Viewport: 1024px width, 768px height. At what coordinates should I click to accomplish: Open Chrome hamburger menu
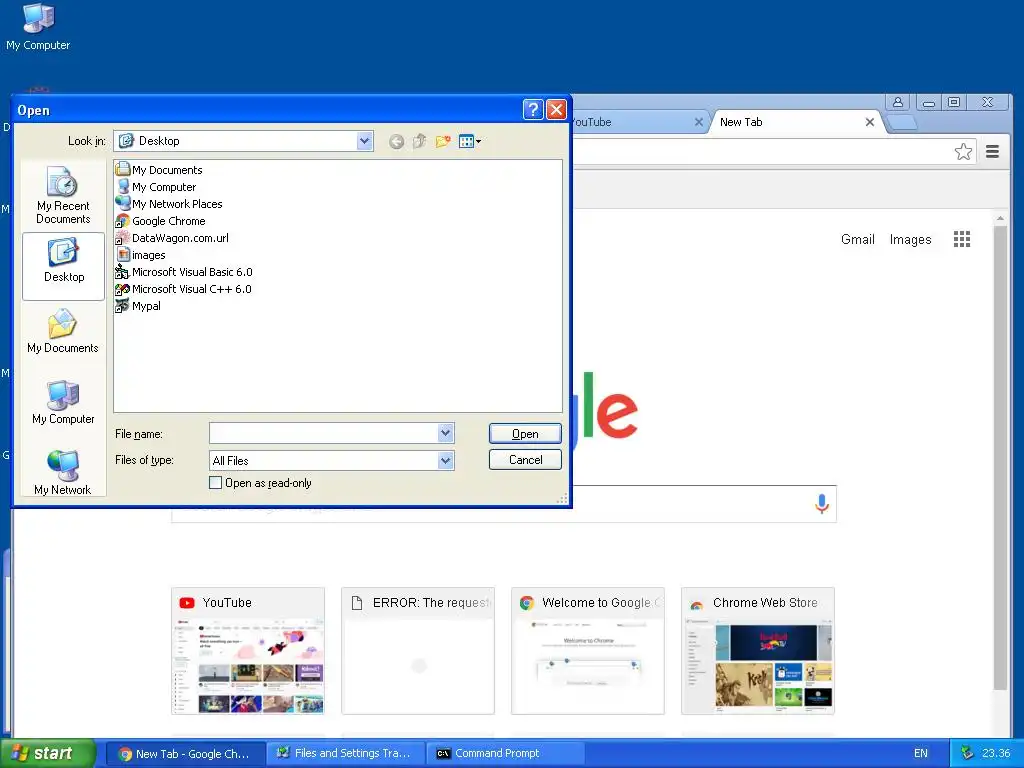tap(992, 152)
